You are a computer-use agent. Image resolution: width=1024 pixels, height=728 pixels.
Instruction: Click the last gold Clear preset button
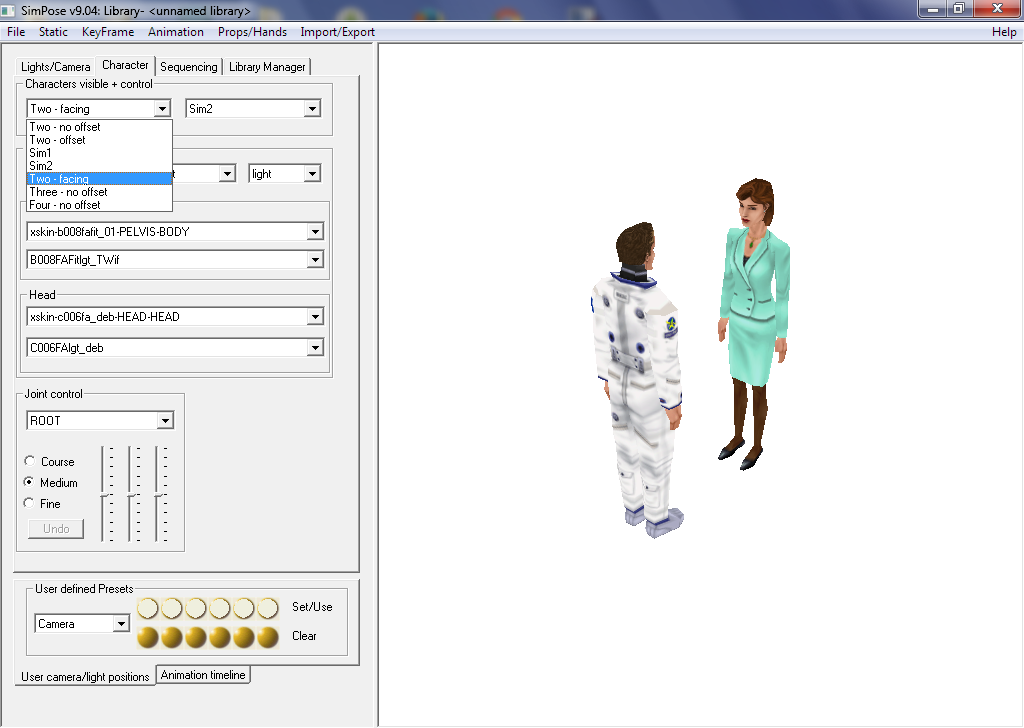pyautogui.click(x=268, y=637)
